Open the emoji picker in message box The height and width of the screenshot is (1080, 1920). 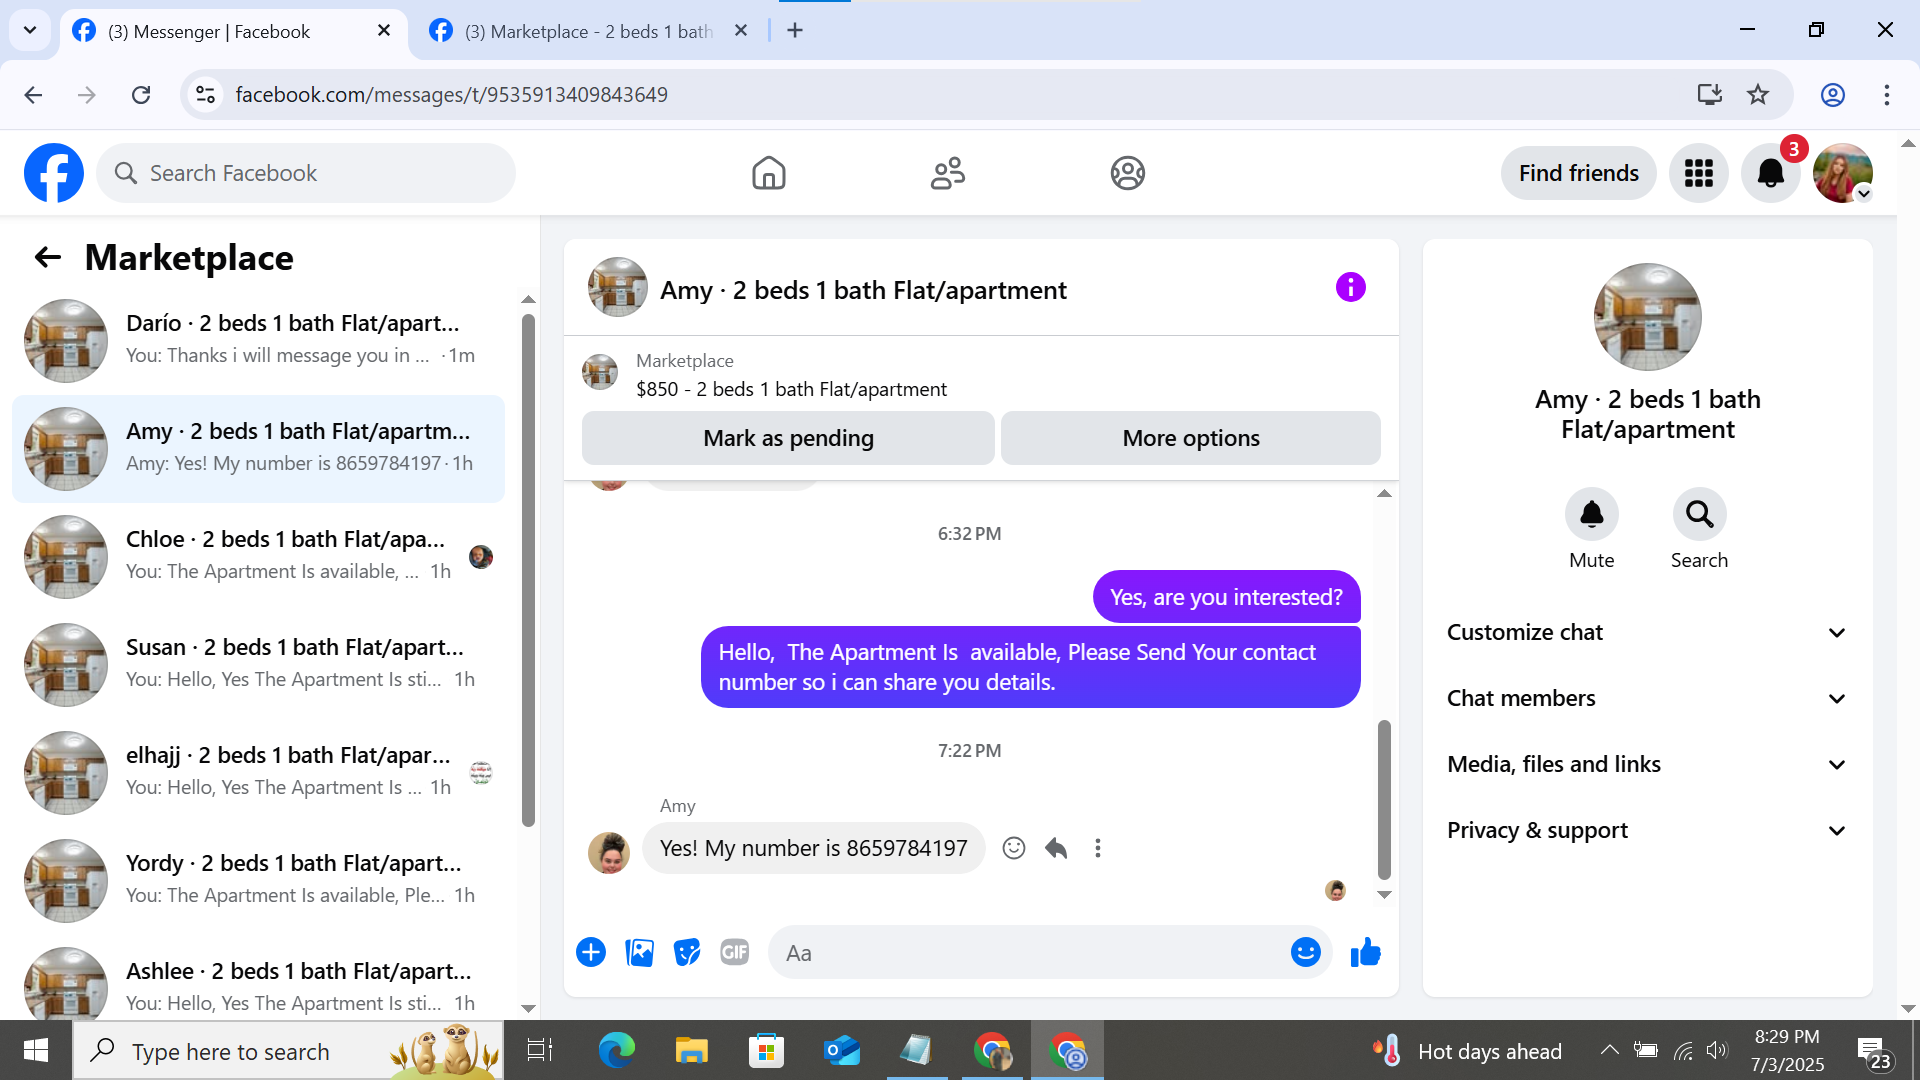(x=1305, y=953)
